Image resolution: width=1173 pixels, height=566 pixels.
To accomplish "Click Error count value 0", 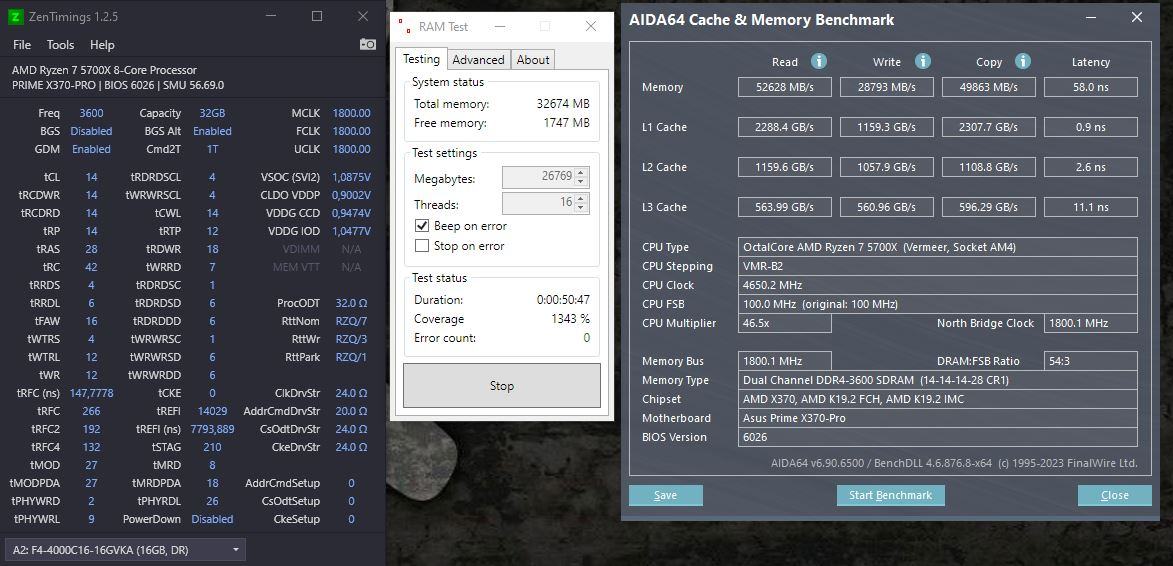I will coord(586,338).
